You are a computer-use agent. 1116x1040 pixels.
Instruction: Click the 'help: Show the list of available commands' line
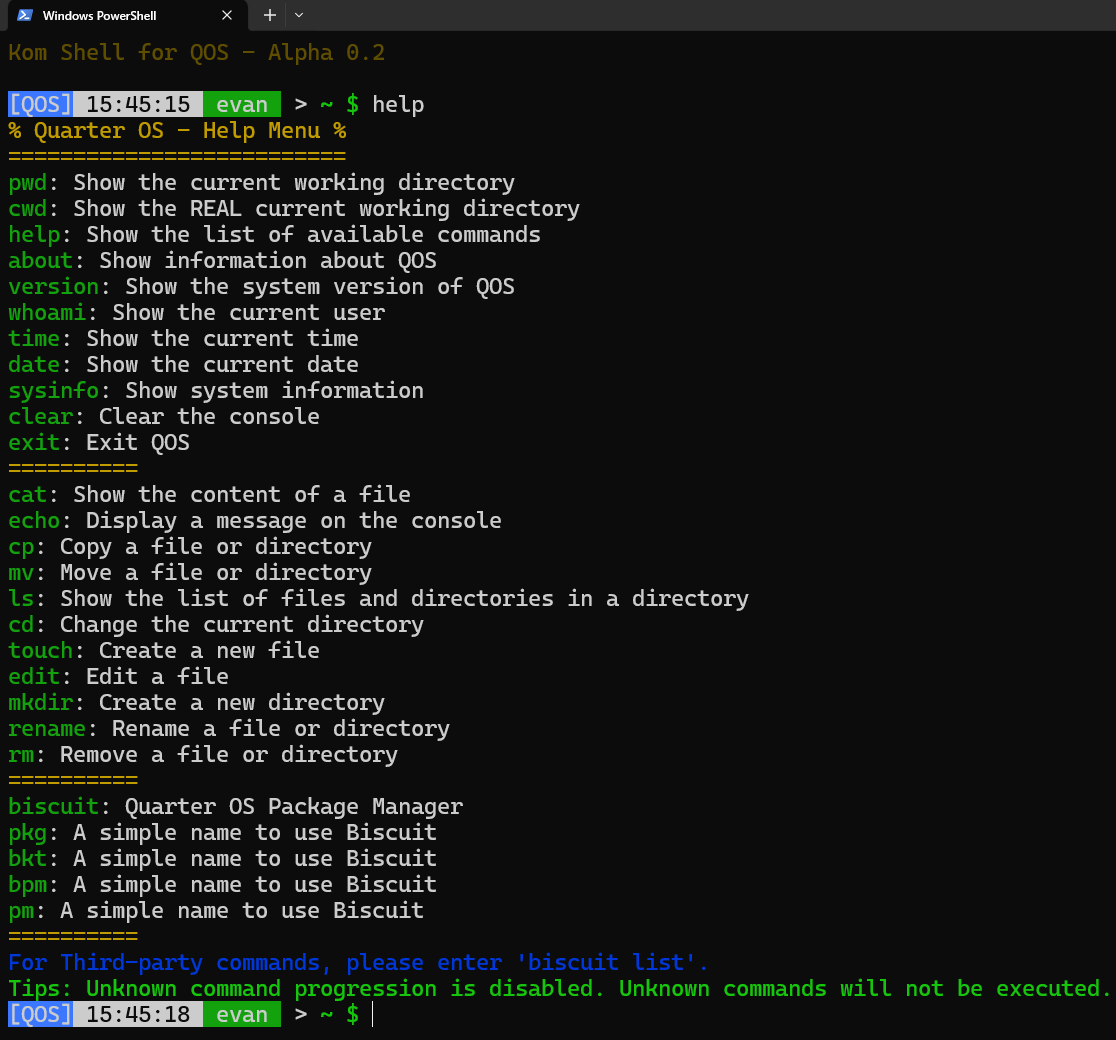coord(274,235)
